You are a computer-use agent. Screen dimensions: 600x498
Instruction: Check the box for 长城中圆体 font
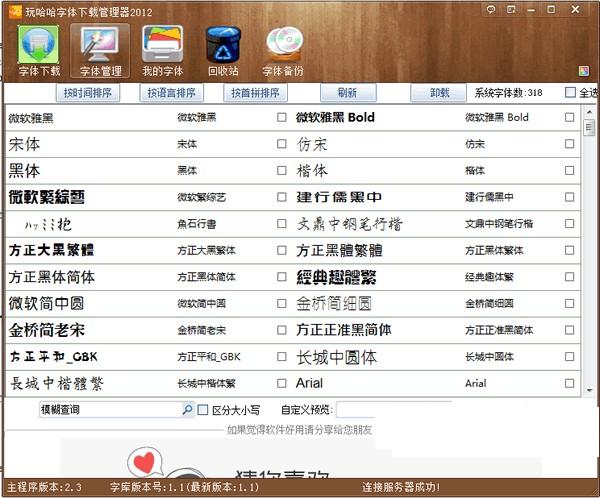click(x=569, y=356)
